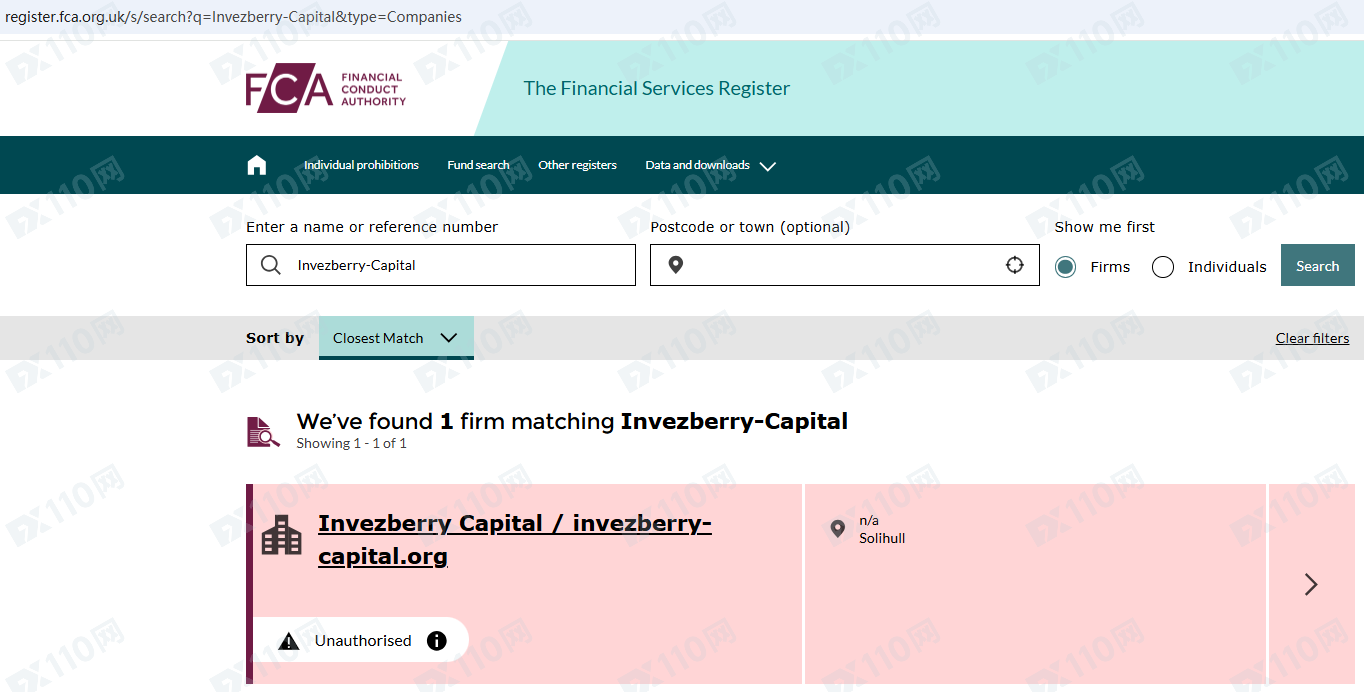Click the home icon in navigation bar
Screen dimensions: 1364x692
pyautogui.click(x=257, y=165)
